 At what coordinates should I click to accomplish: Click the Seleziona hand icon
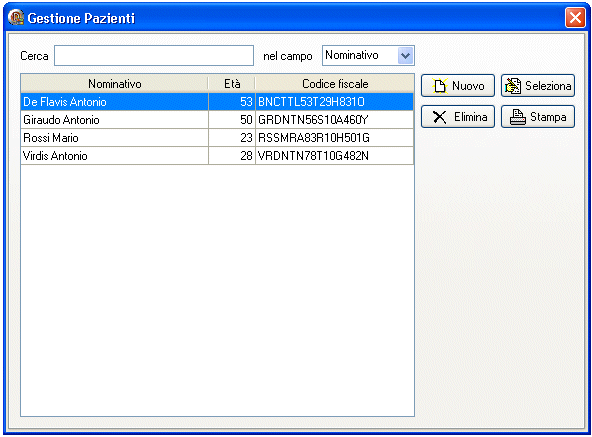513,86
